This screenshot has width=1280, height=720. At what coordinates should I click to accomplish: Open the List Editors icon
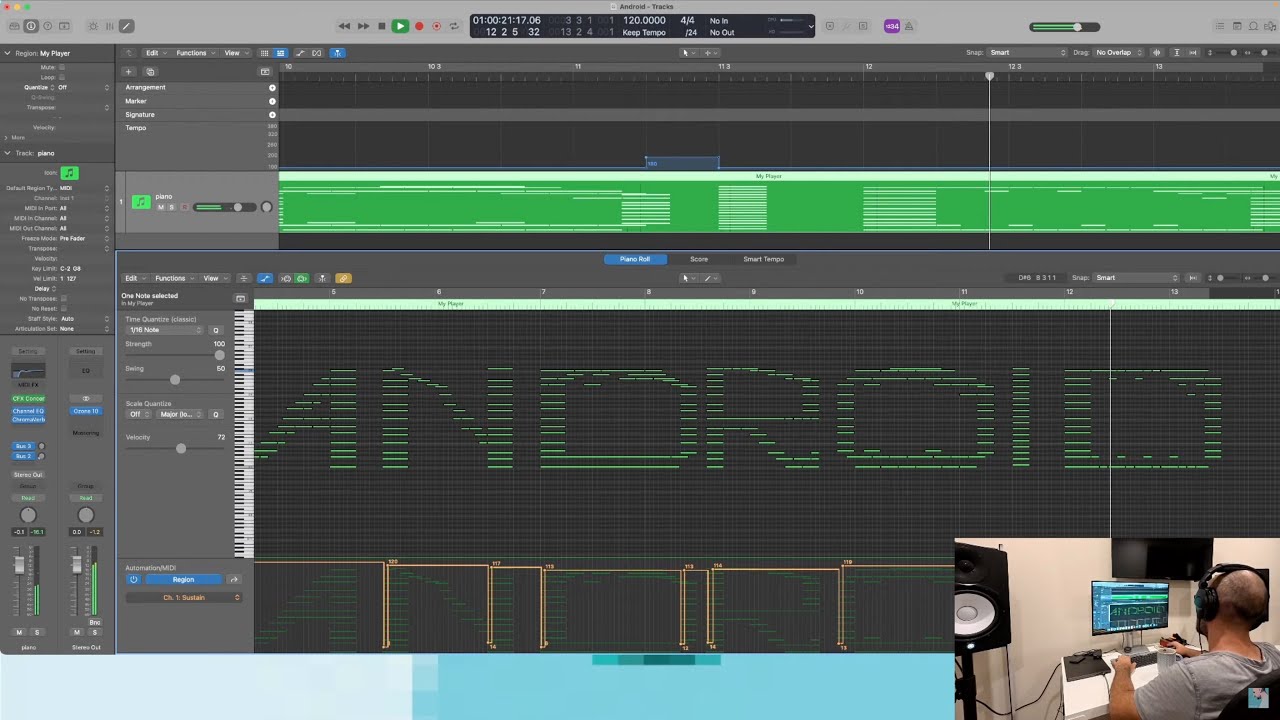coord(1220,26)
